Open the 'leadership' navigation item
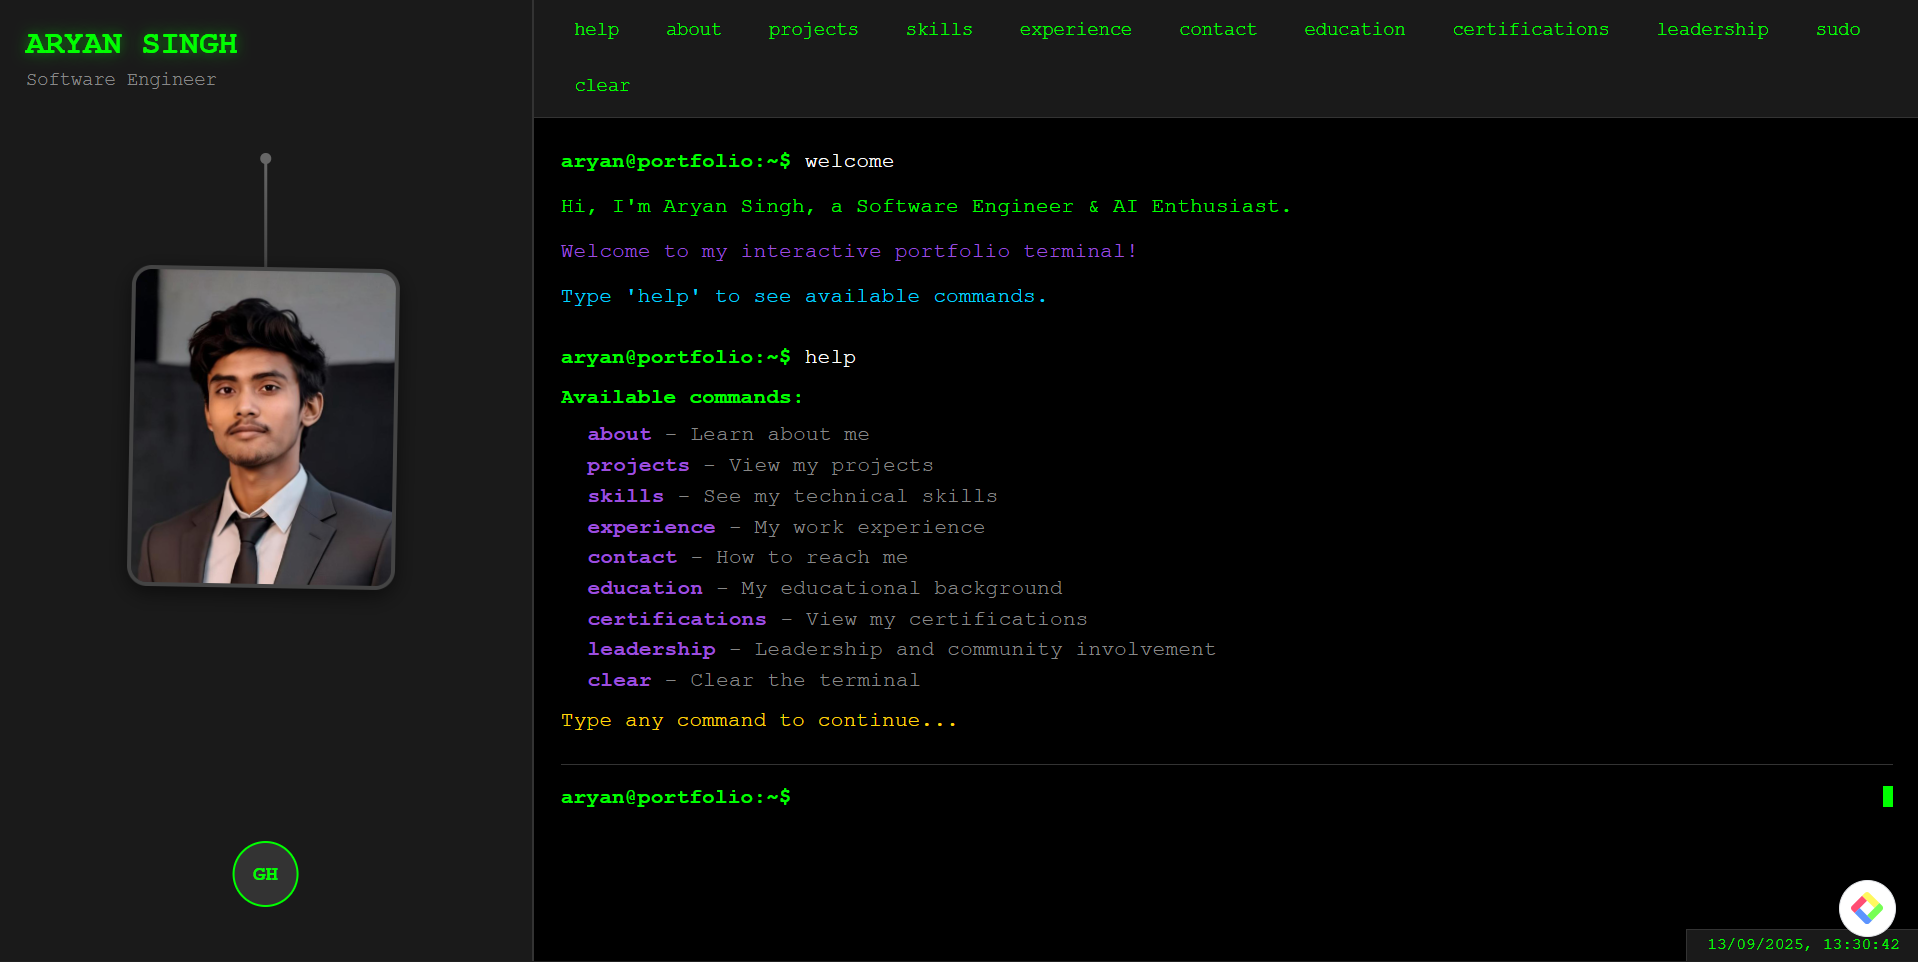This screenshot has height=962, width=1918. pyautogui.click(x=1712, y=29)
